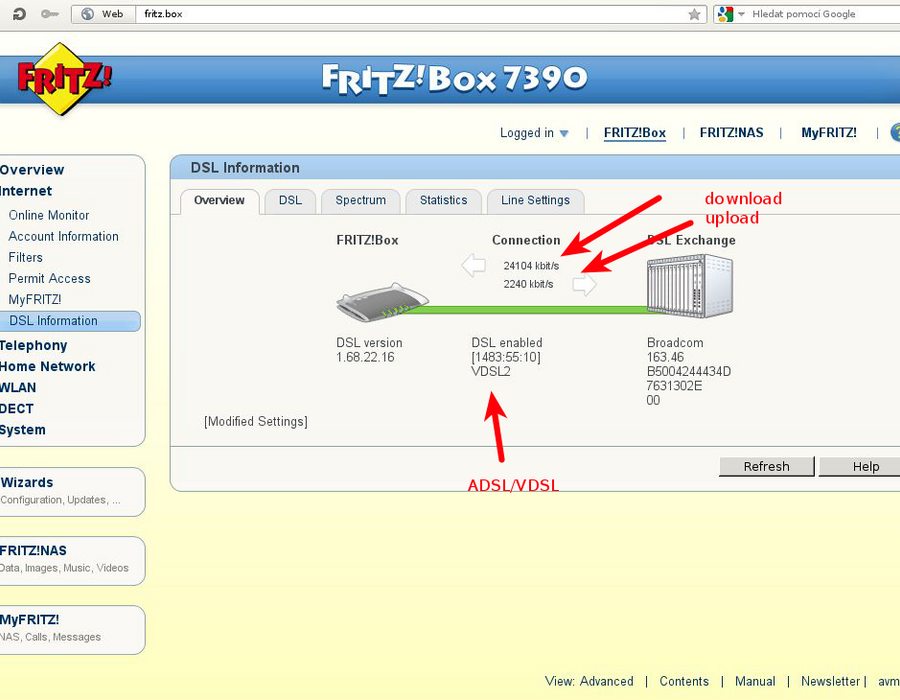
Task: Open the Telephony sidebar menu
Action: 33,345
